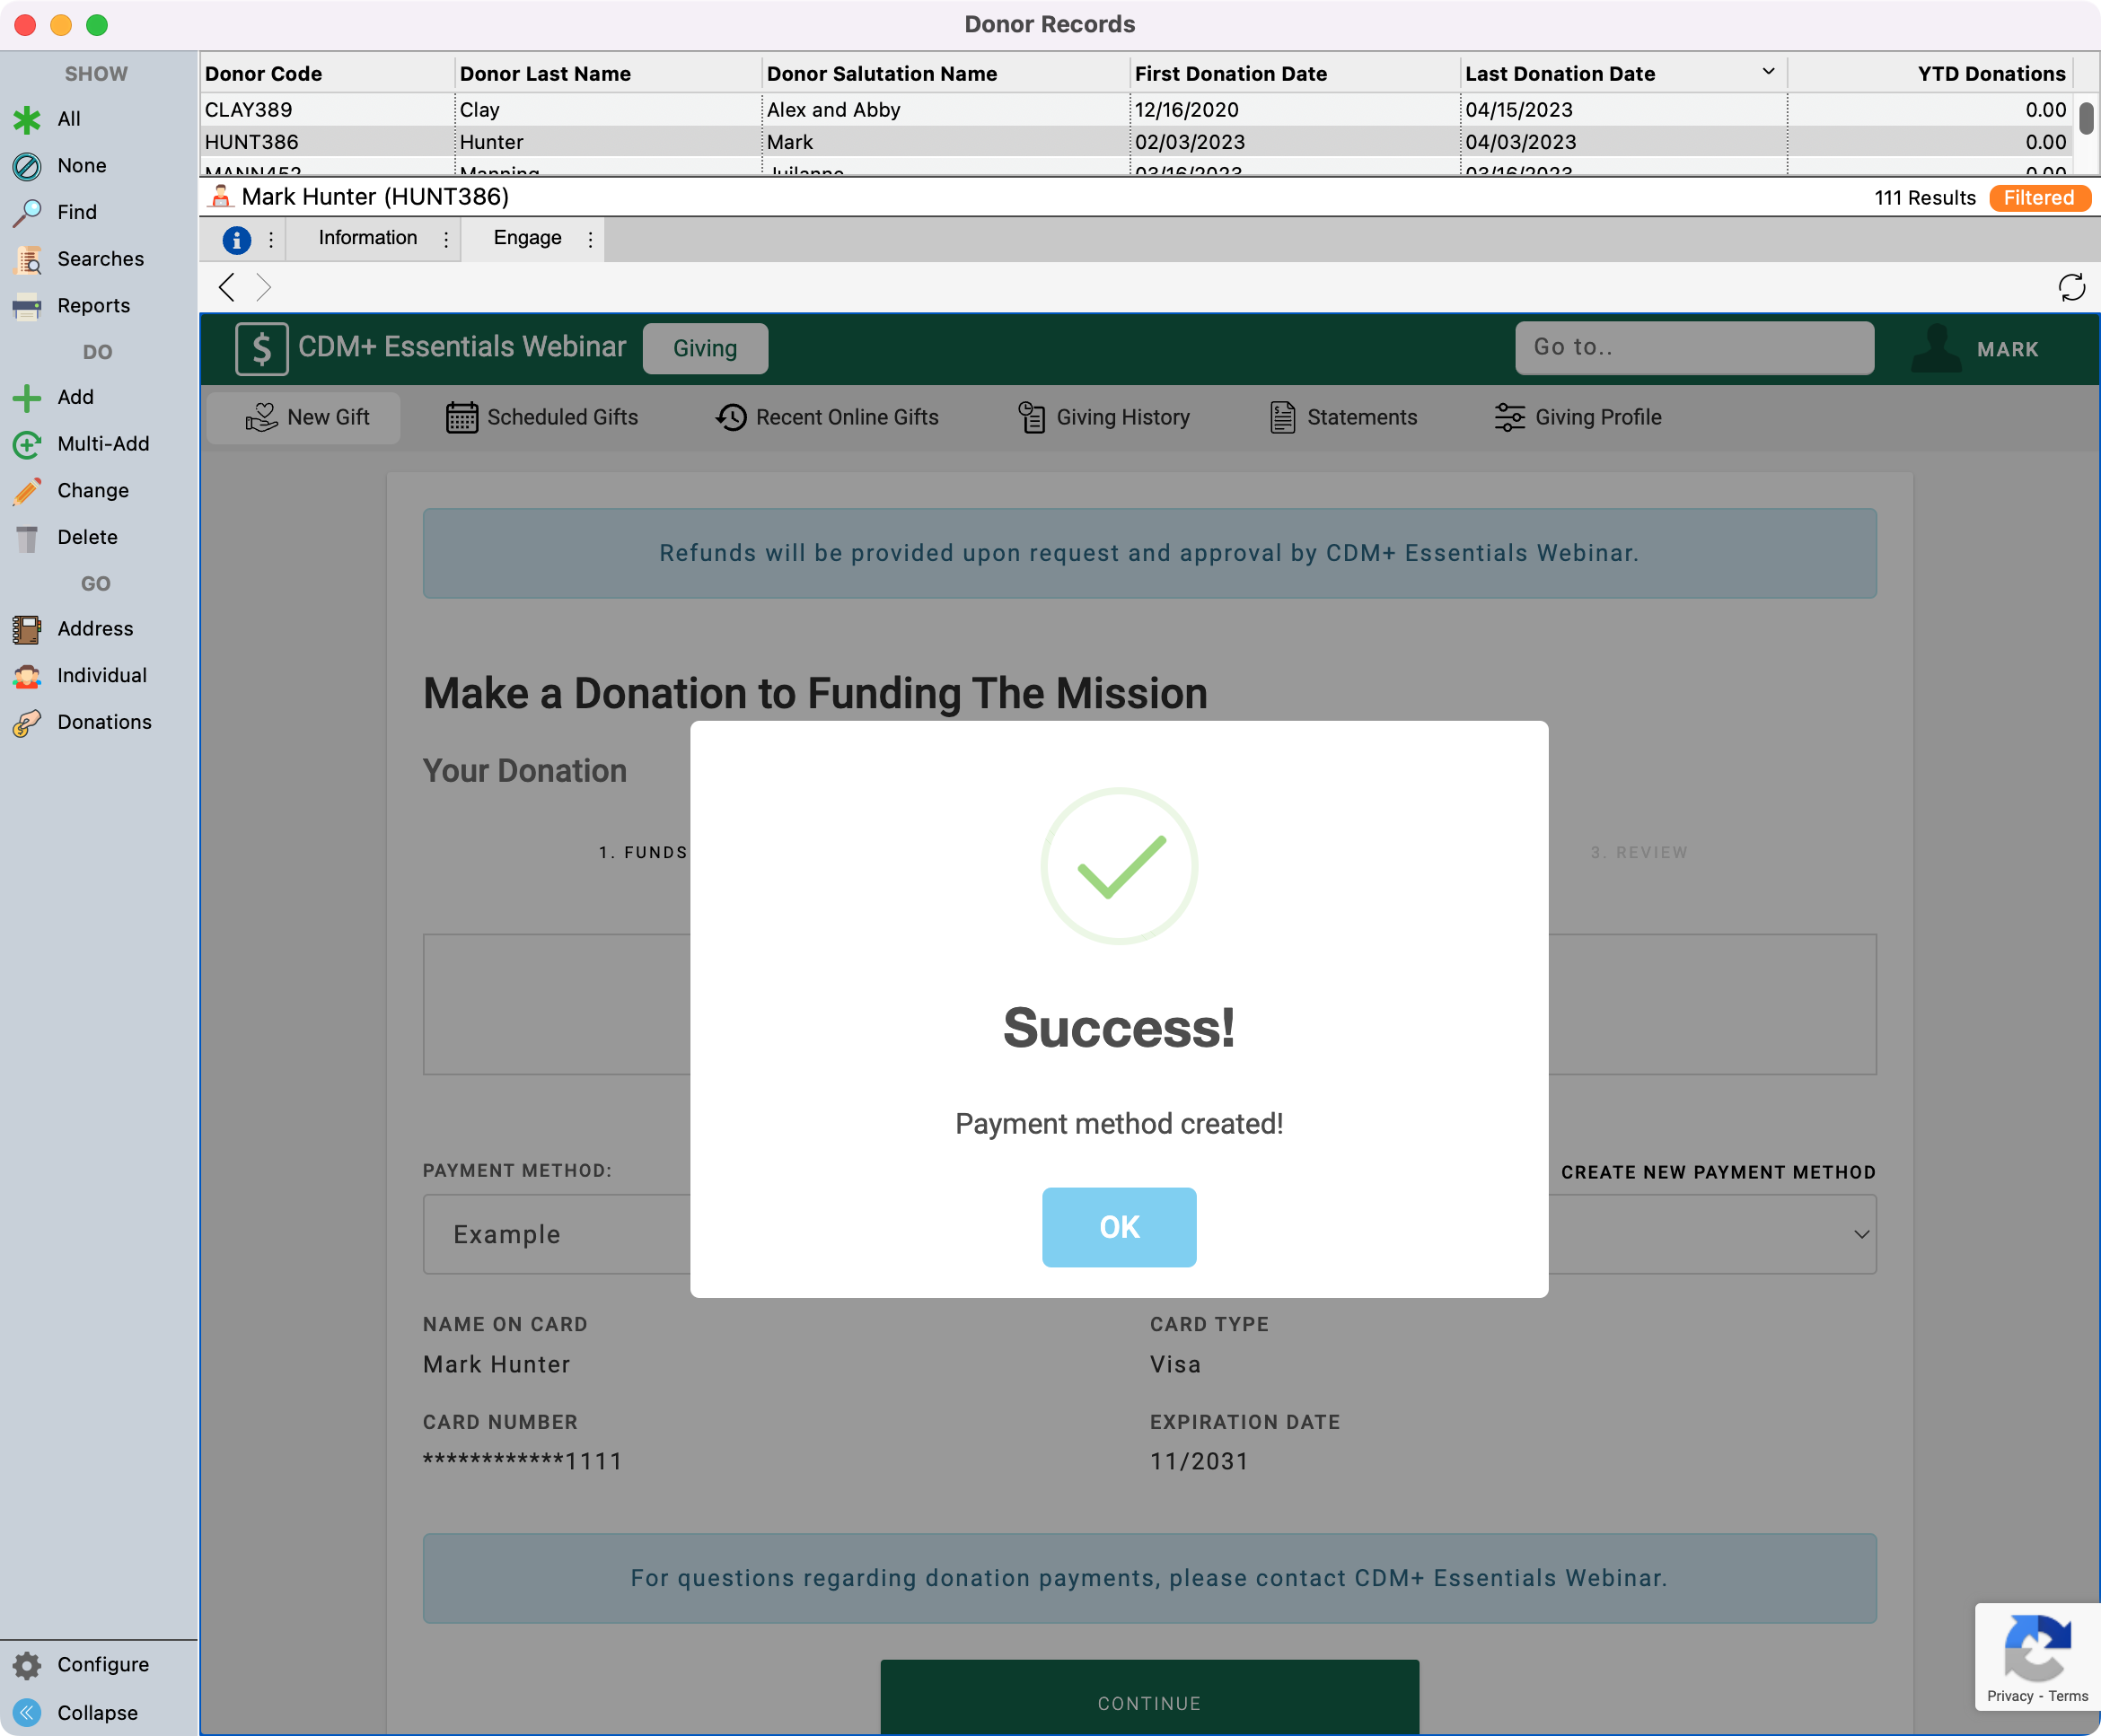Navigate back with left arrow
The width and height of the screenshot is (2101, 1736).
click(x=227, y=288)
